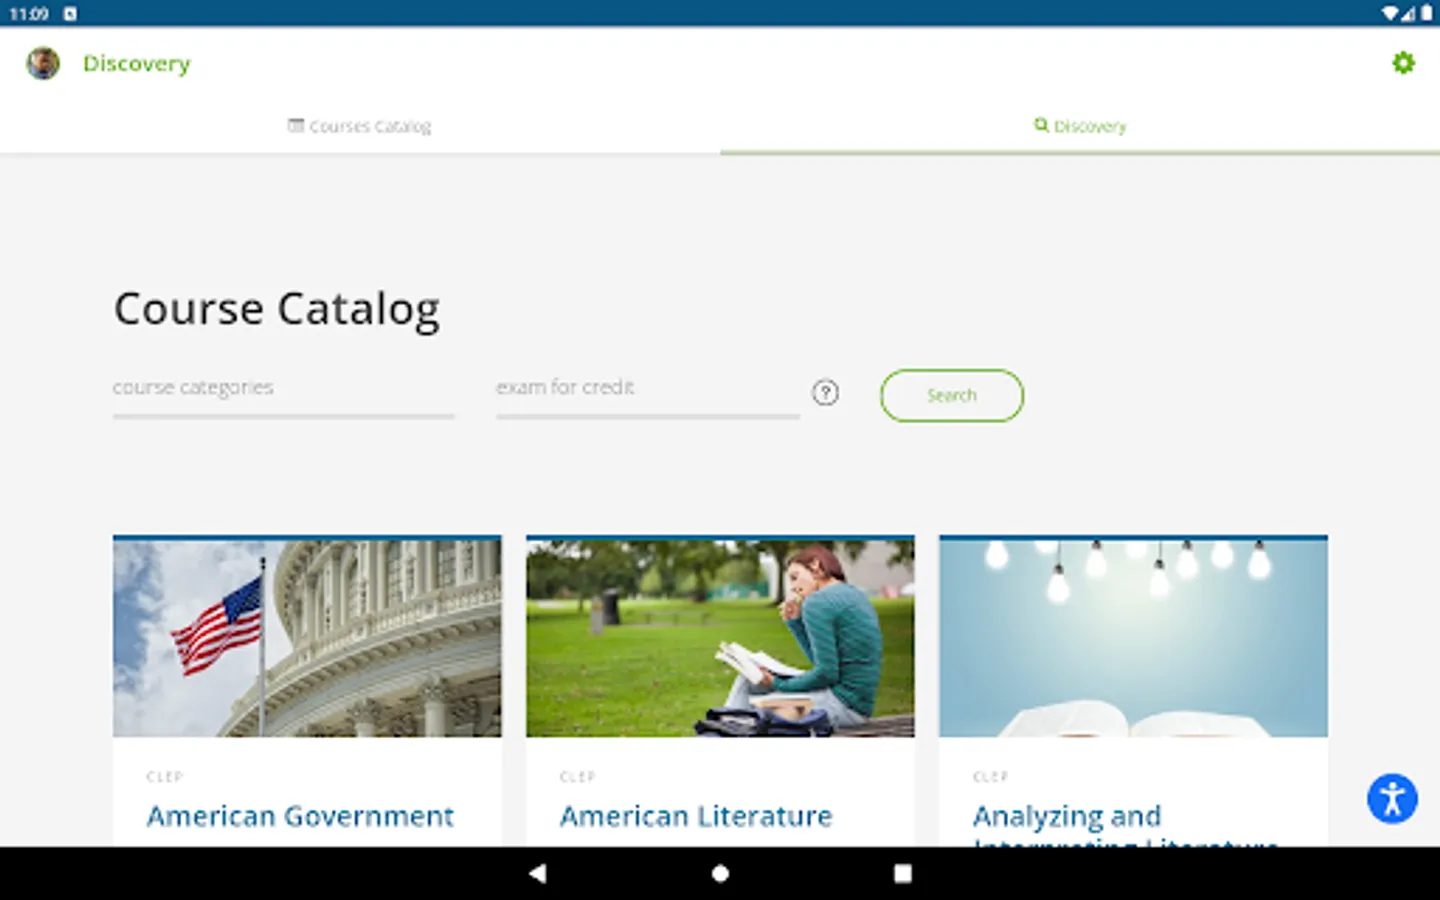Open the American Government course link
Viewport: 1440px width, 900px height.
pos(300,816)
